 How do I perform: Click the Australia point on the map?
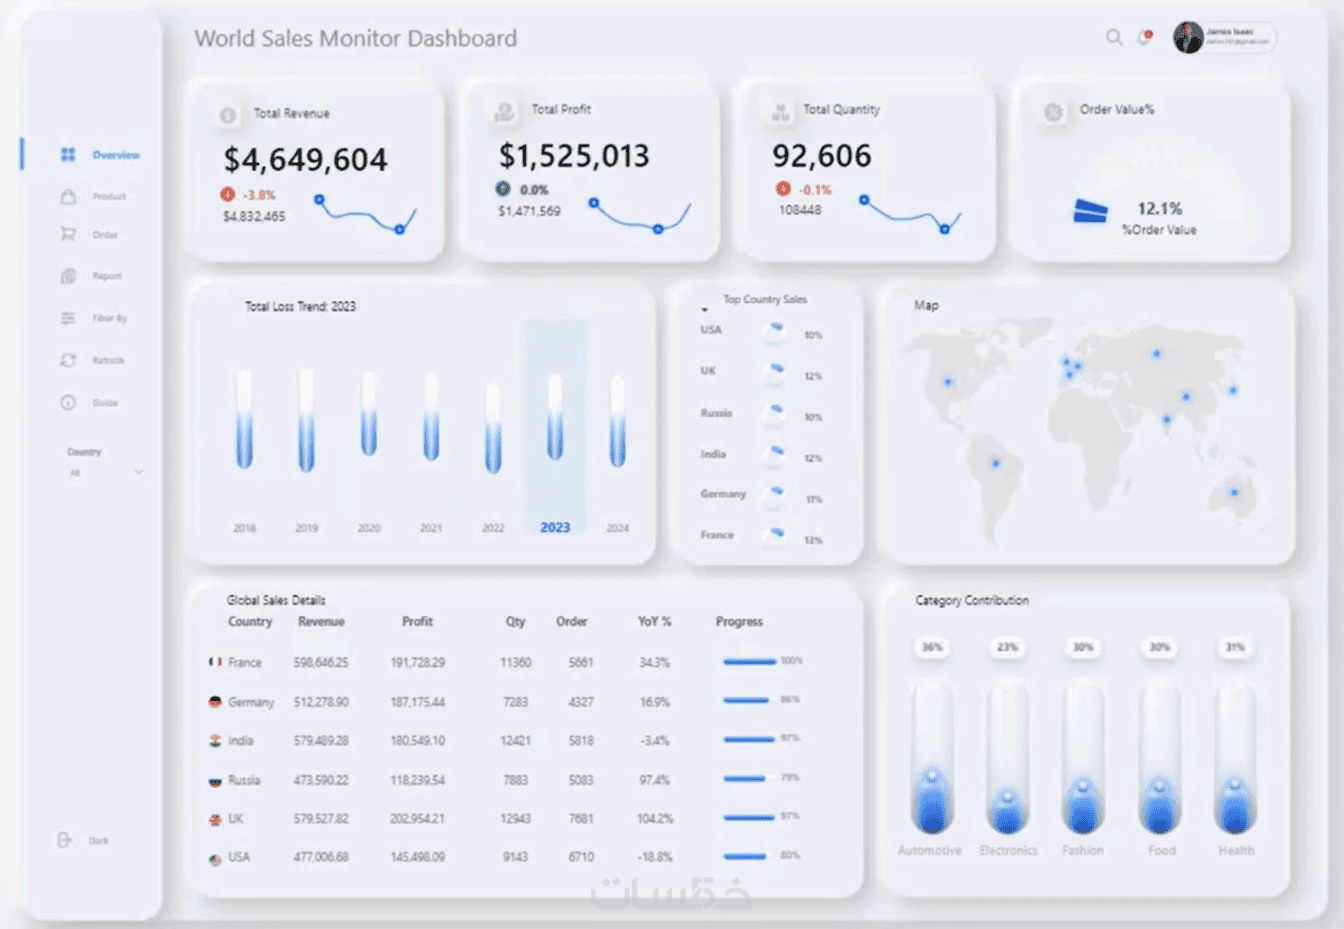coord(1234,493)
